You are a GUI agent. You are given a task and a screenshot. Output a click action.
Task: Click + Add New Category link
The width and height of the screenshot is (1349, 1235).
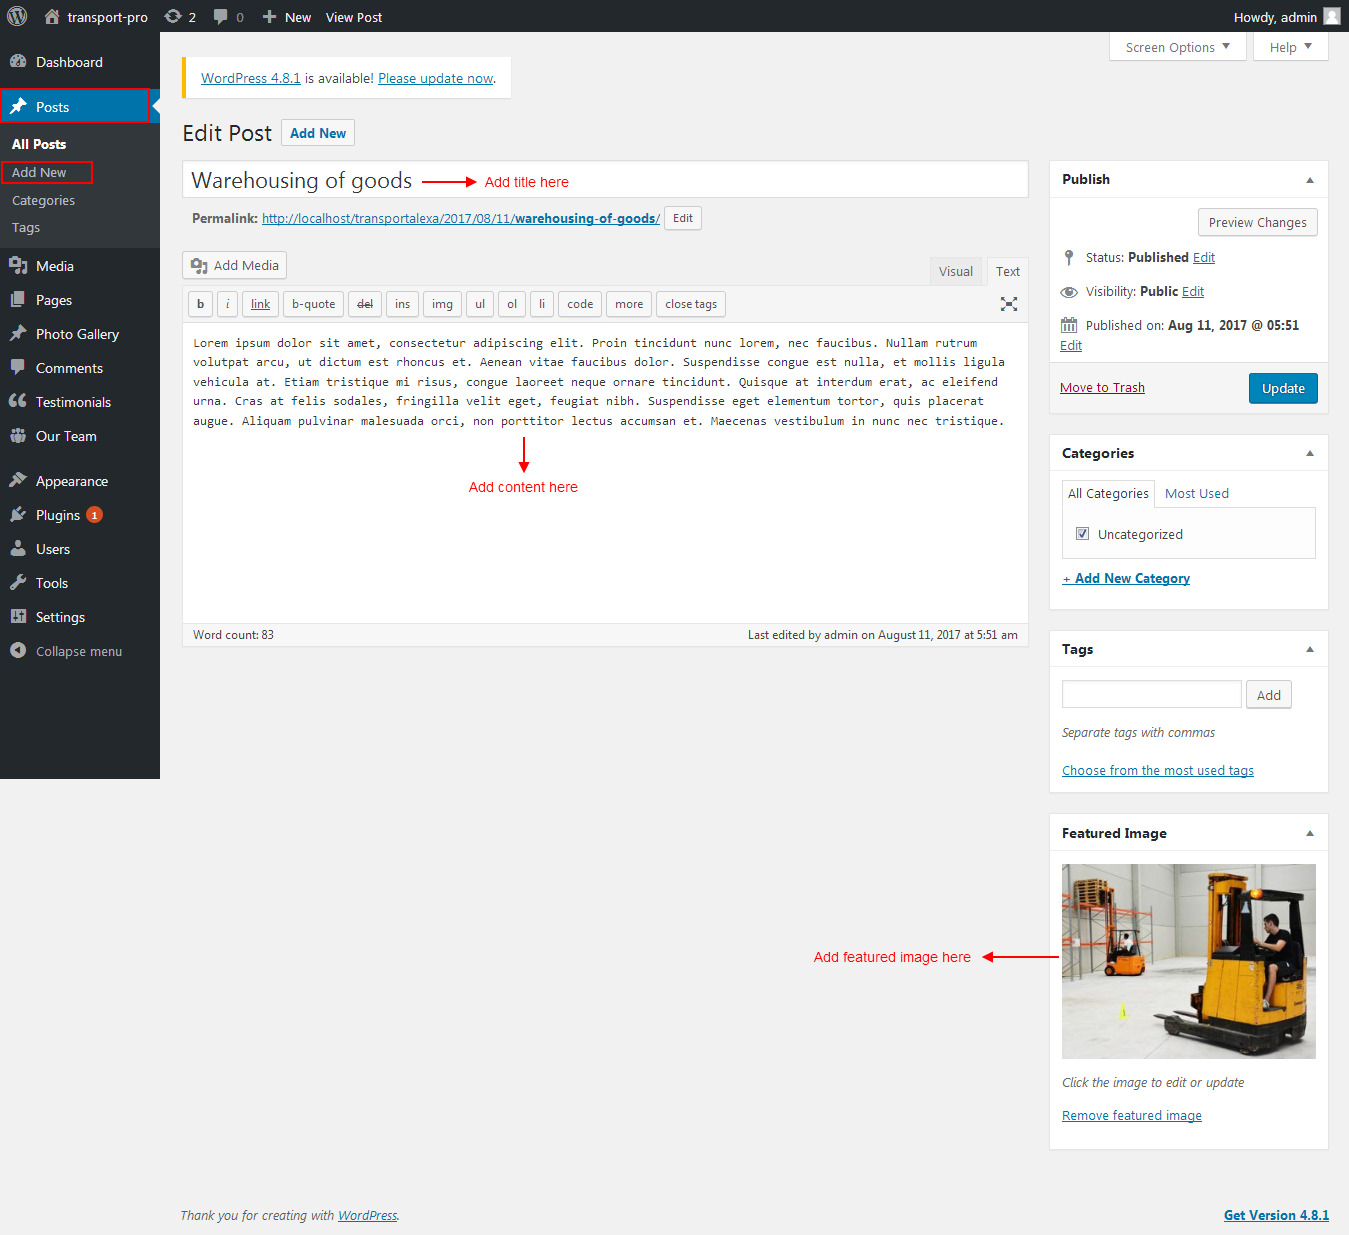tap(1126, 579)
